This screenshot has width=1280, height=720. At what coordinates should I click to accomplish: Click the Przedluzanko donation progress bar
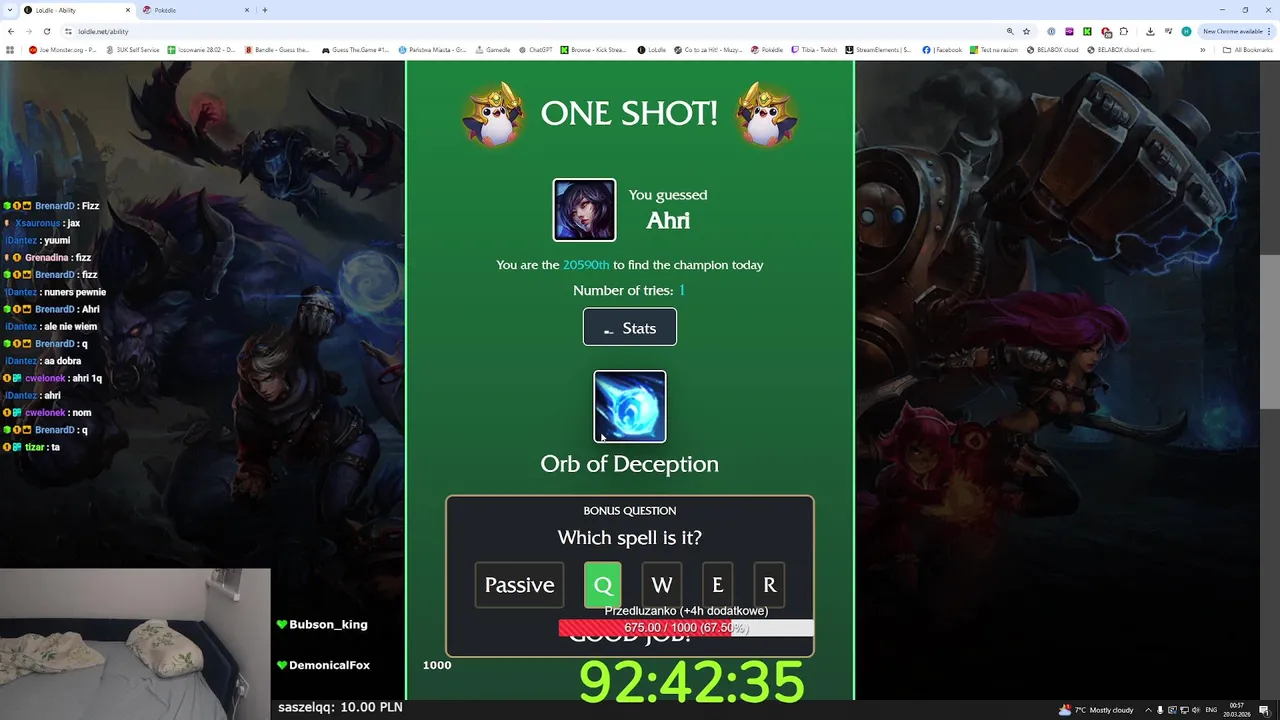[686, 628]
